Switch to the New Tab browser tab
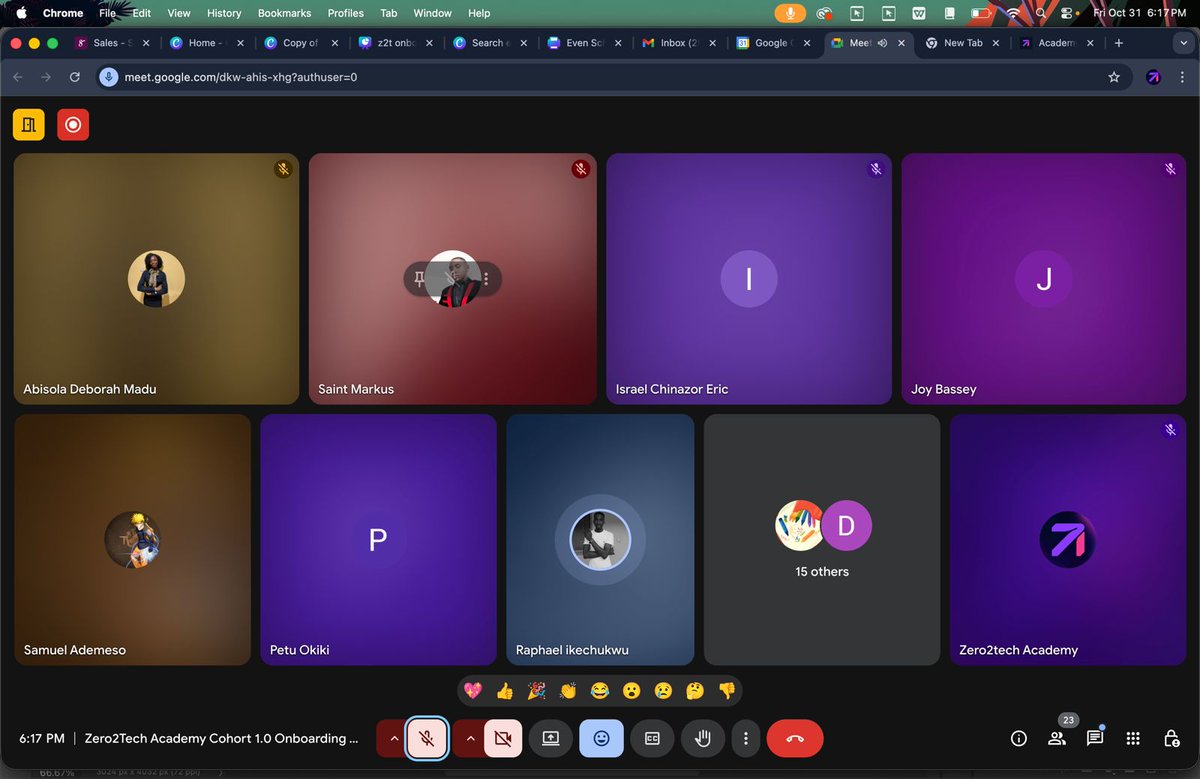The image size is (1200, 779). [960, 43]
